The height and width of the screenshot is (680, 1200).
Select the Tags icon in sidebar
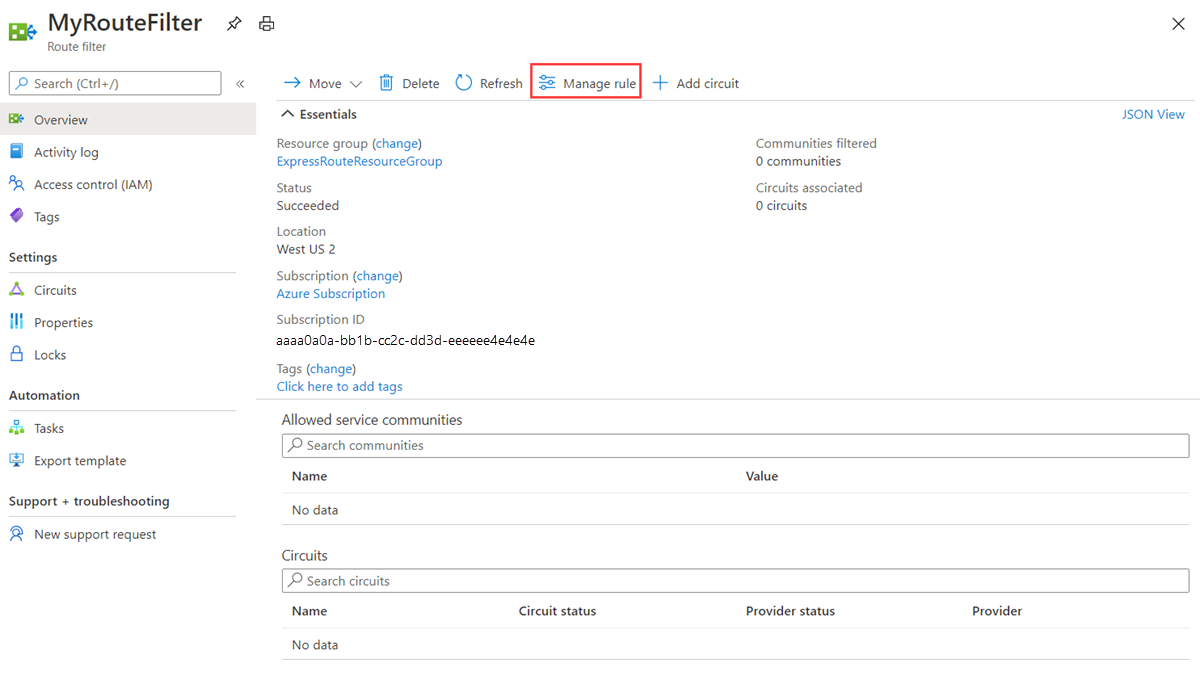click(x=45, y=216)
